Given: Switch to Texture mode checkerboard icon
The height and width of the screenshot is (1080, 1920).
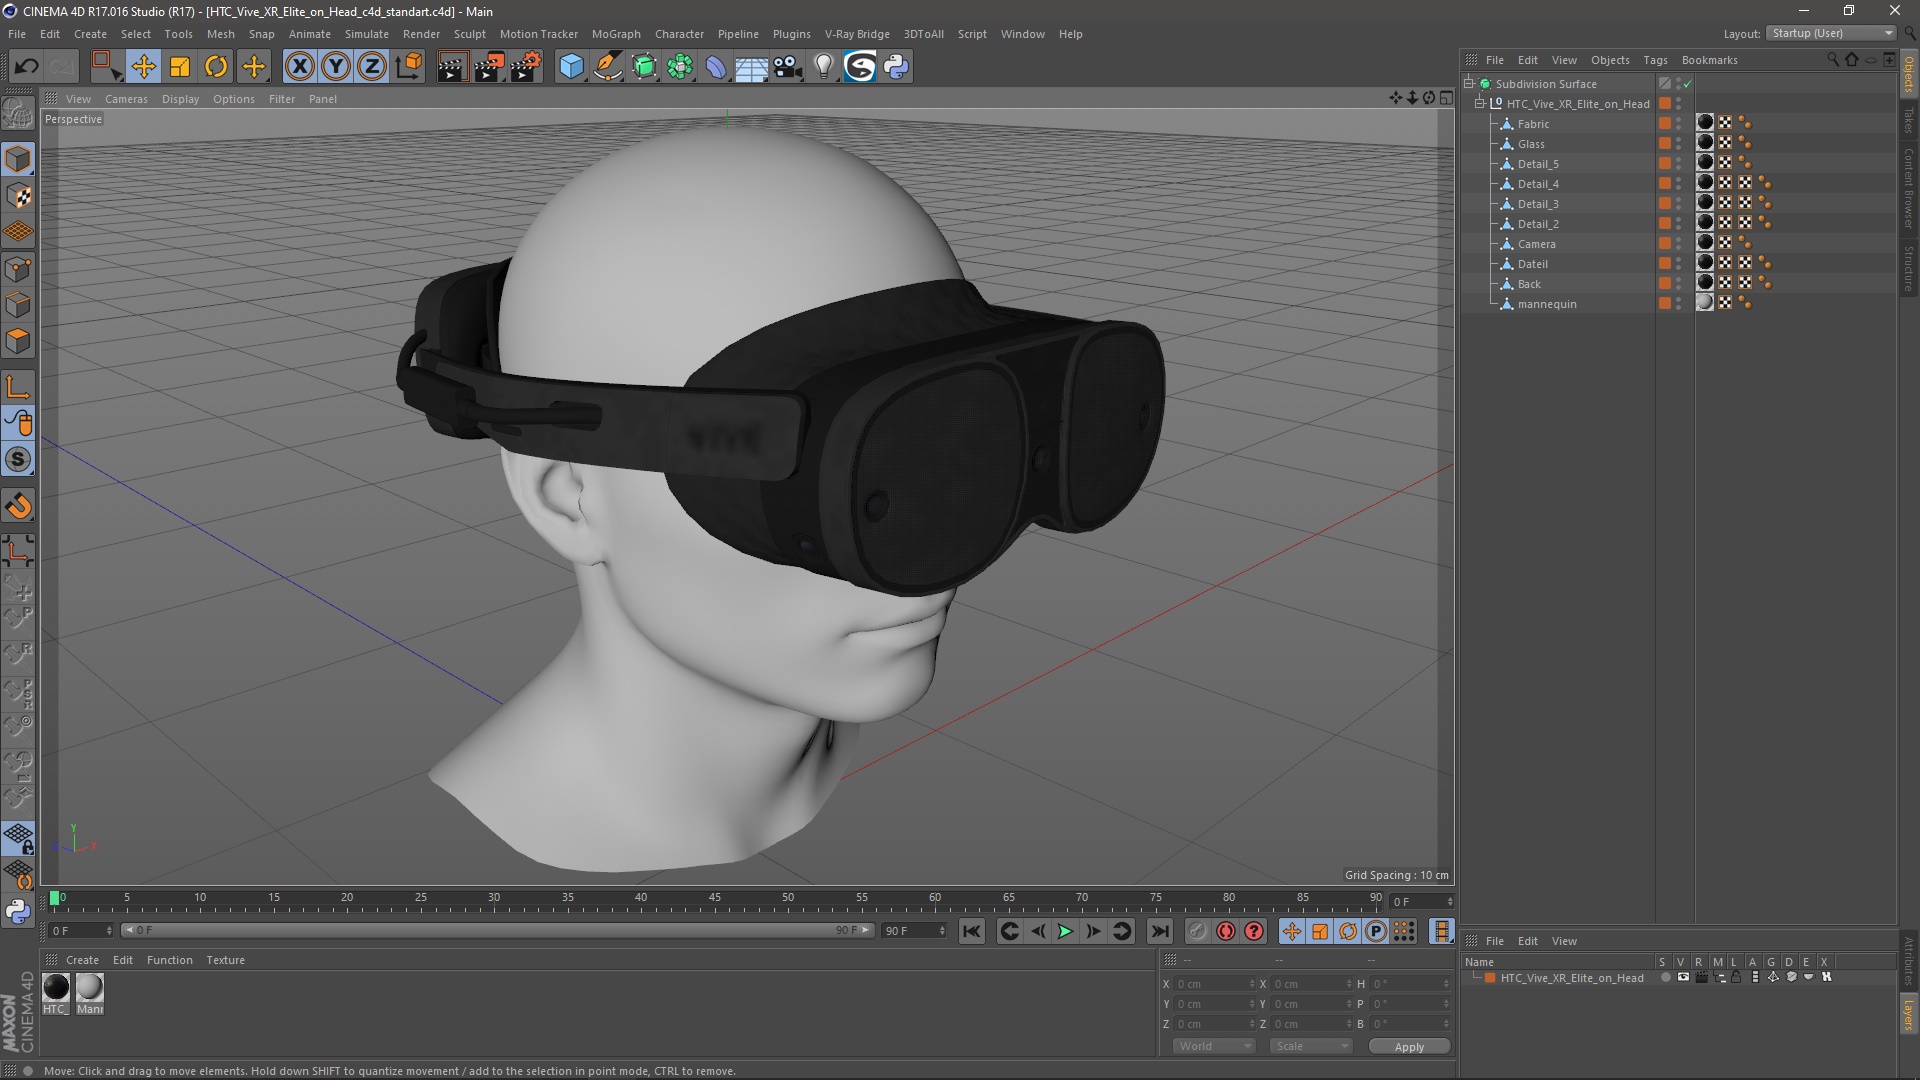Looking at the screenshot, I should [18, 196].
